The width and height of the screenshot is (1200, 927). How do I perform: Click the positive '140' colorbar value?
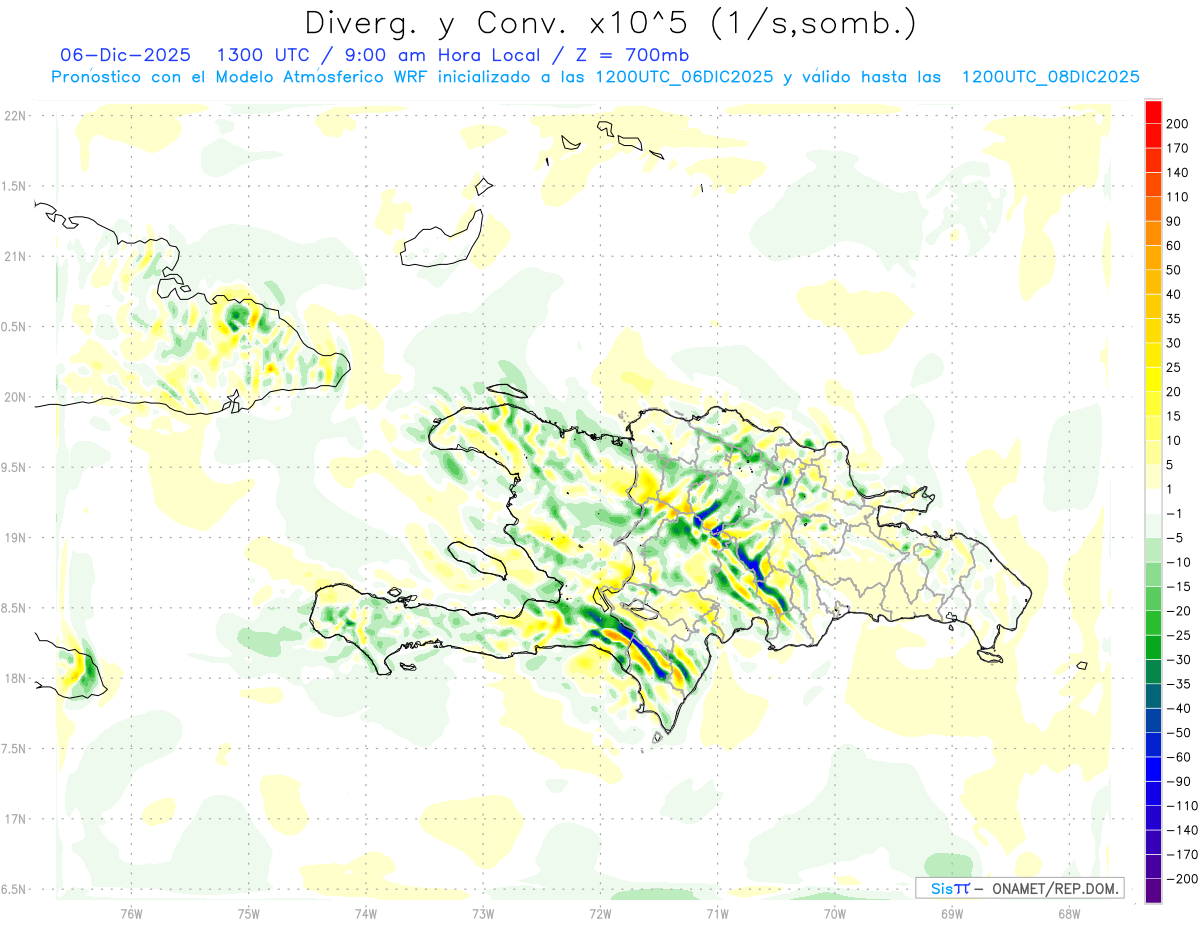click(1178, 173)
